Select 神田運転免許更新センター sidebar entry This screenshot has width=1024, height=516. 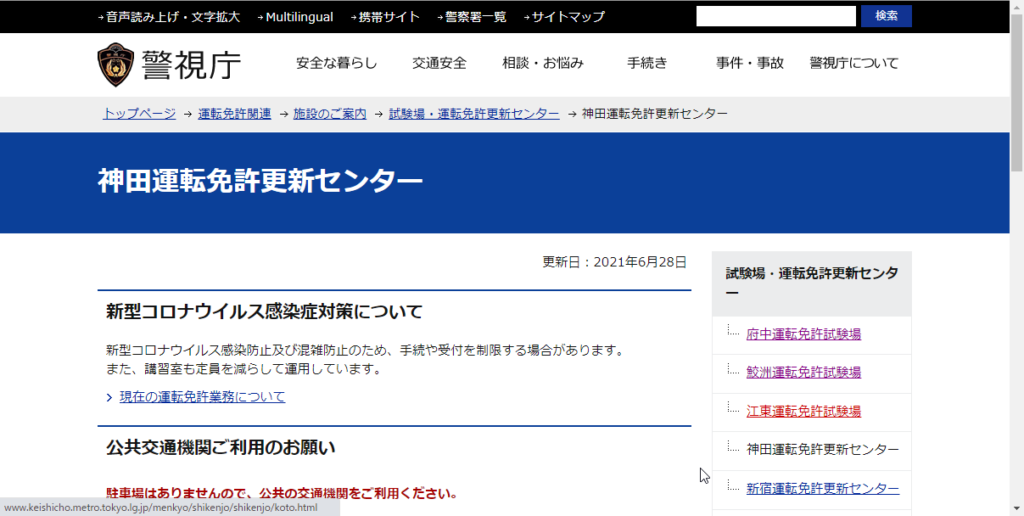point(823,449)
